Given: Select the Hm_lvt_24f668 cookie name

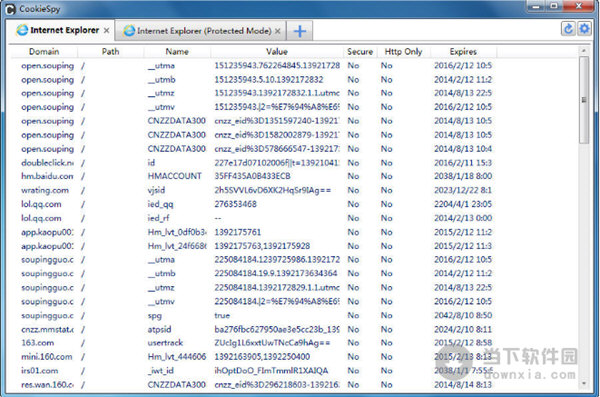Looking at the screenshot, I should click(x=177, y=246).
